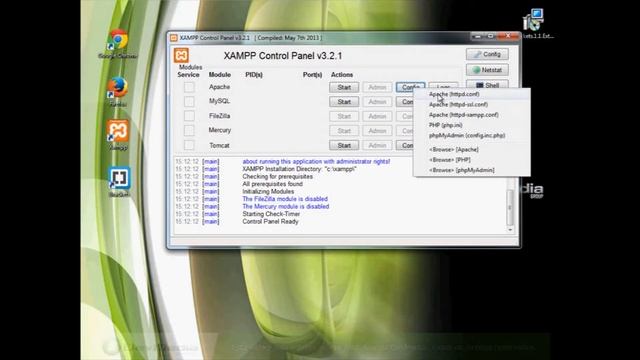
Task: Toggle the Mercury service checkbox
Action: pyautogui.click(x=189, y=130)
